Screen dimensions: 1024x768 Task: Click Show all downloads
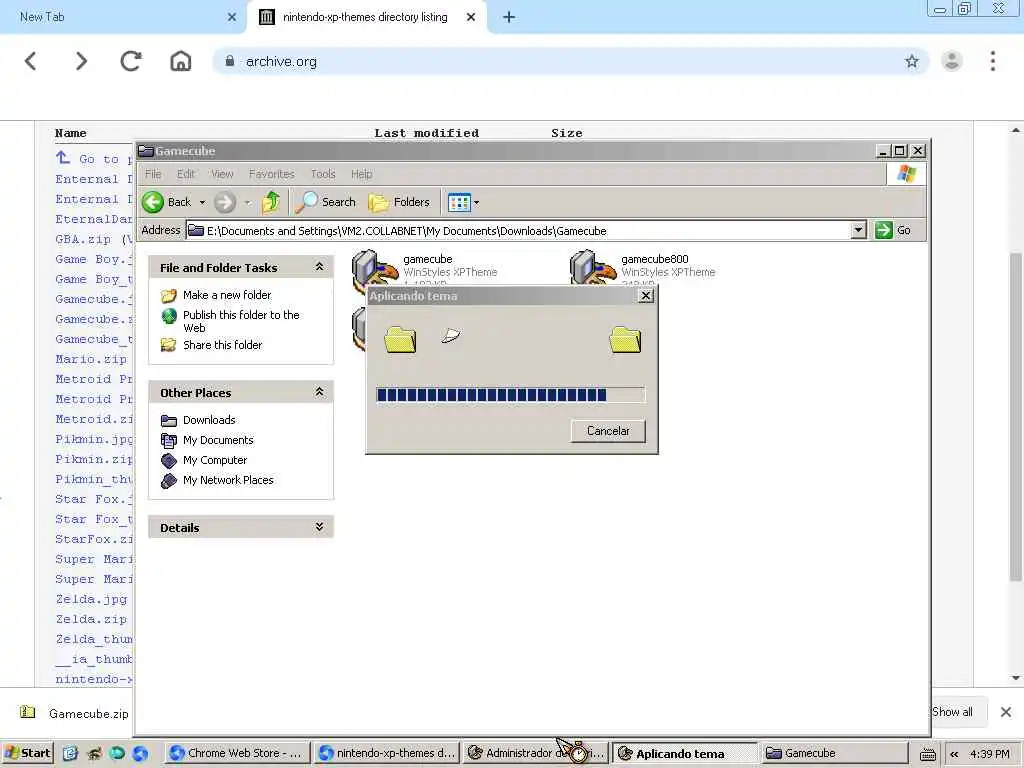click(x=952, y=712)
